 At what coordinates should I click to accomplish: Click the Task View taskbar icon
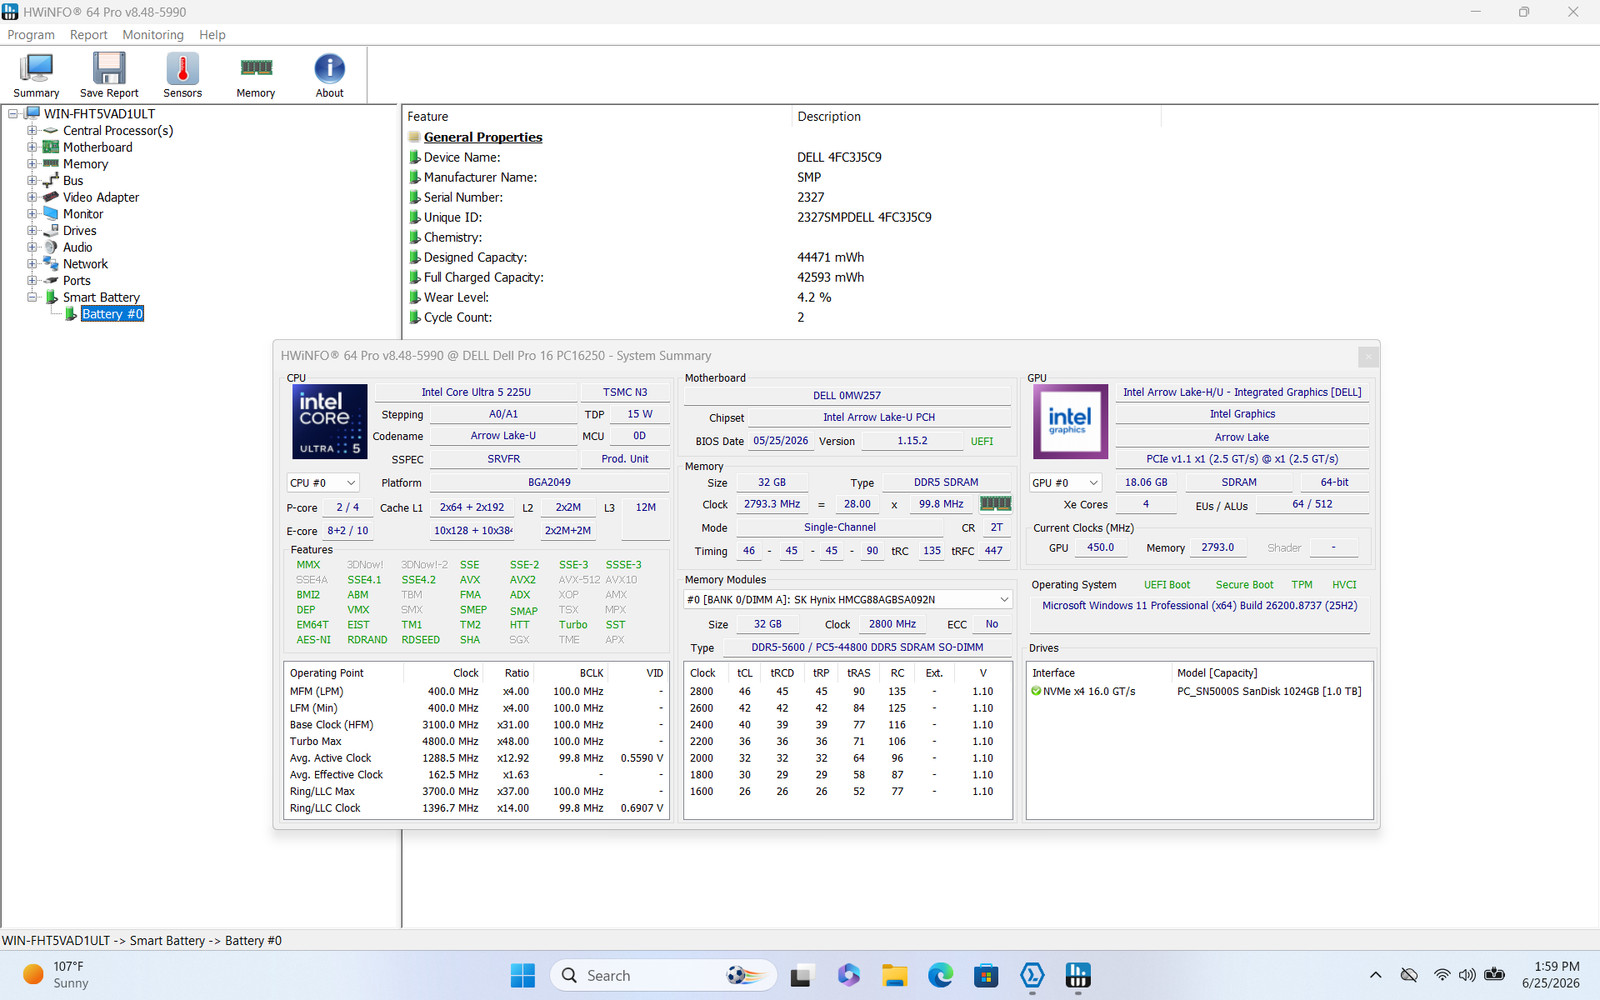[x=801, y=975]
